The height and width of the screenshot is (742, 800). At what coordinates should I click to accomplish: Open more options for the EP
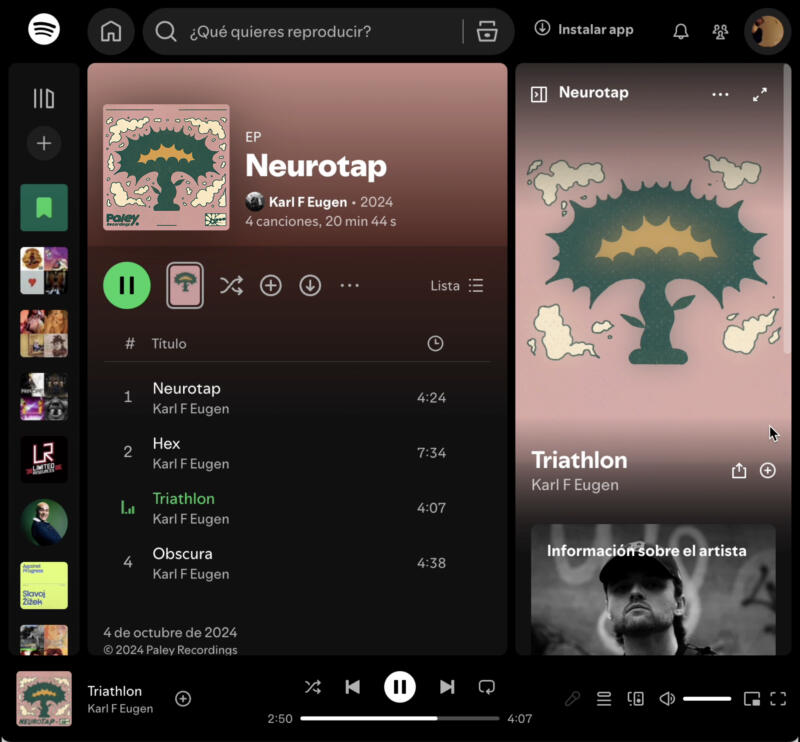click(x=349, y=285)
